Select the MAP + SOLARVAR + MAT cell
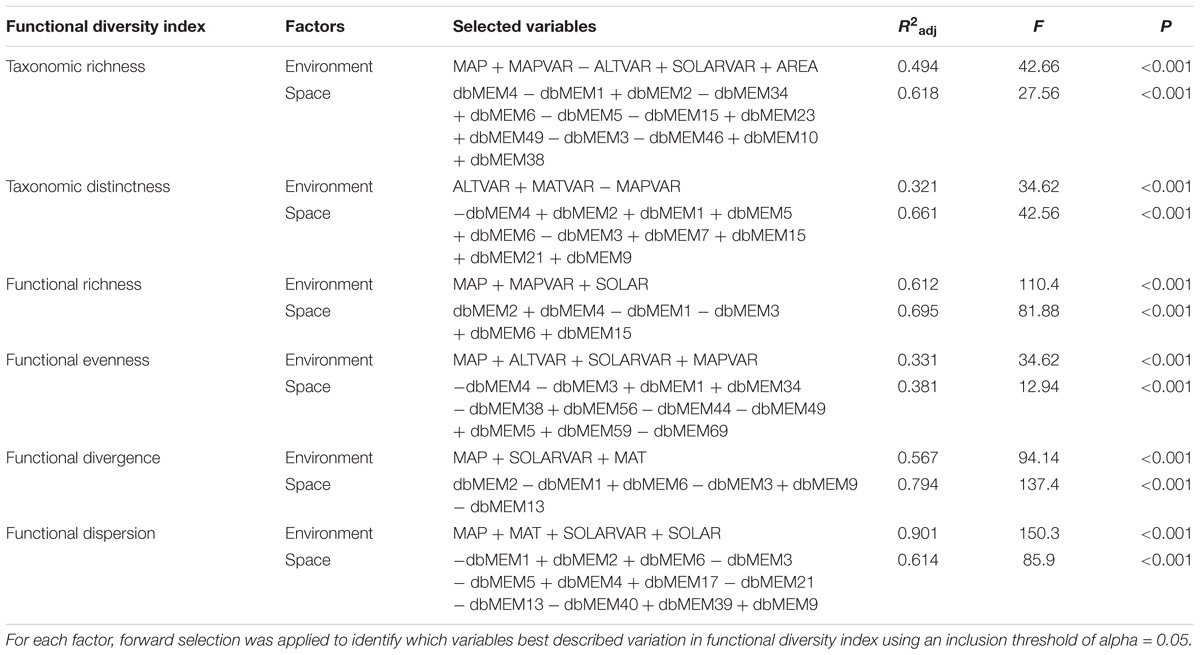The height and width of the screenshot is (655, 1200). click(550, 458)
